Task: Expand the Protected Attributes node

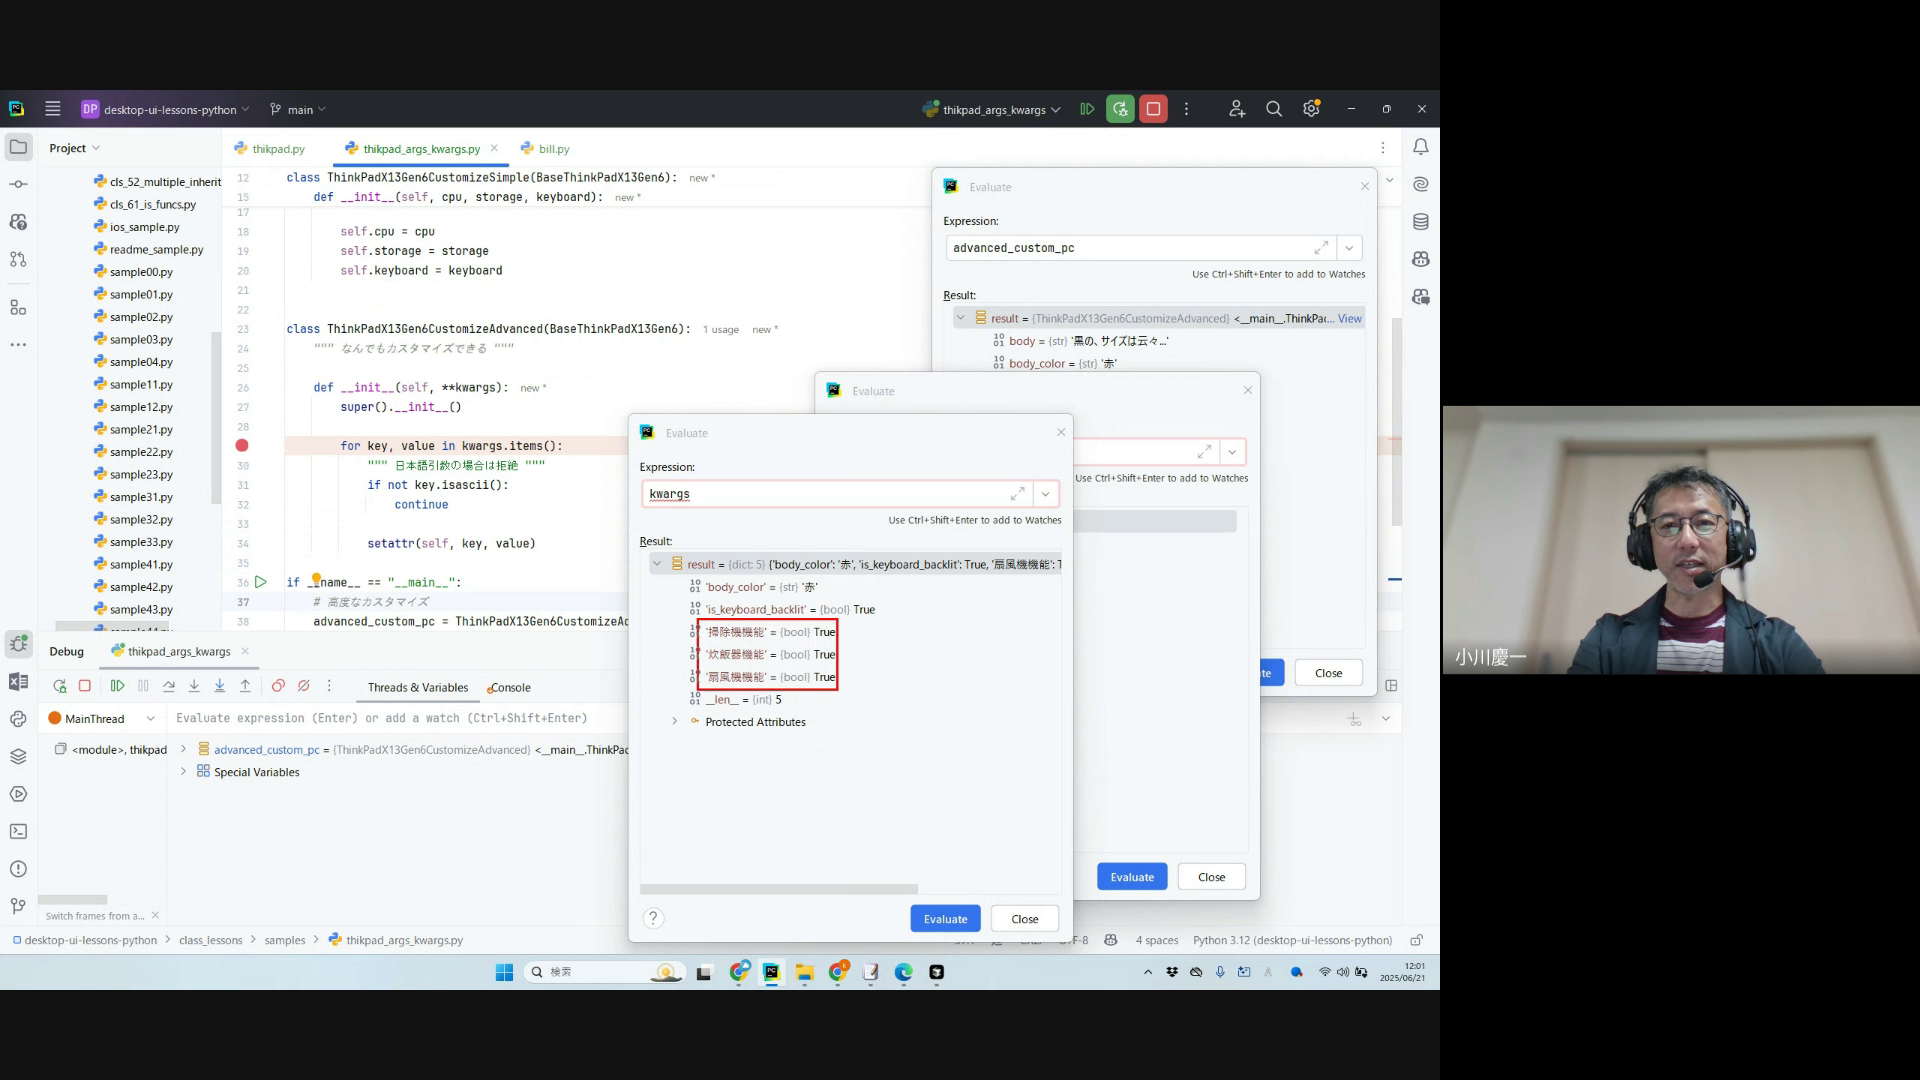Action: 675,722
